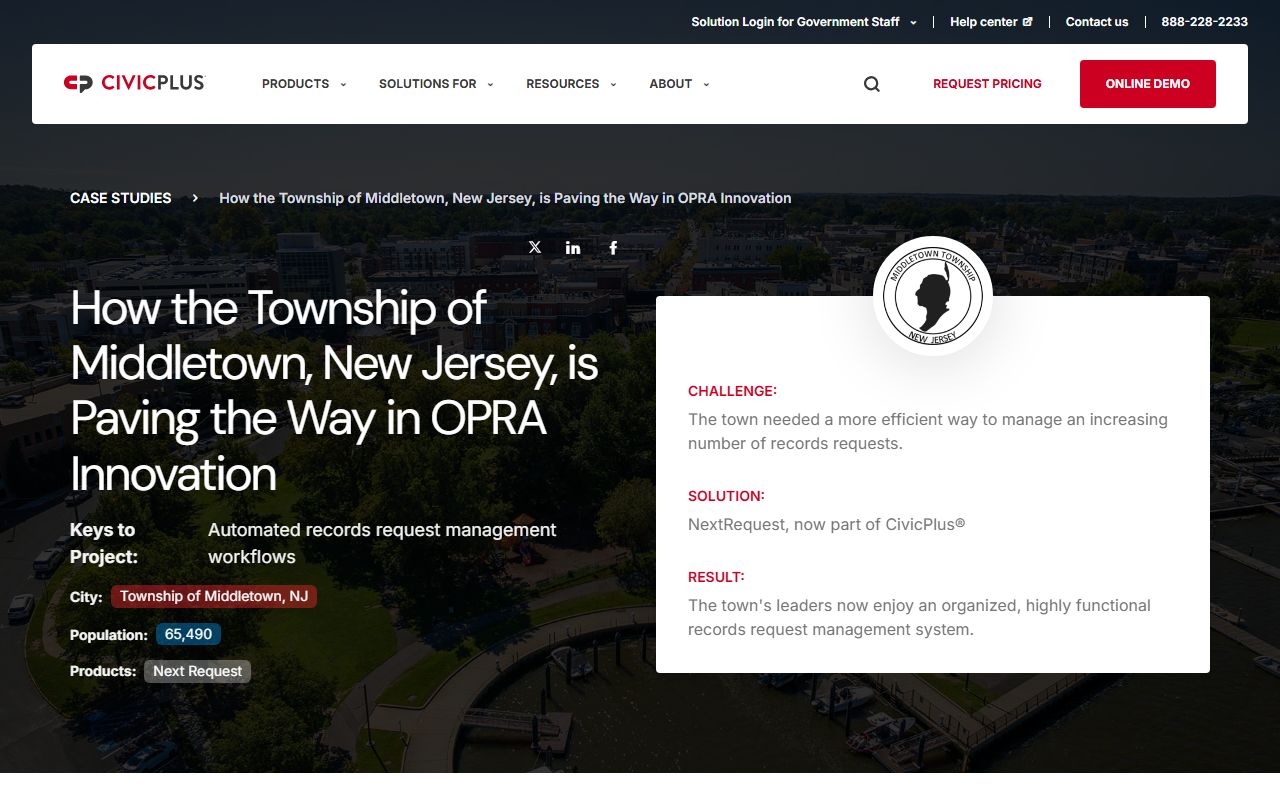The width and height of the screenshot is (1280, 800).
Task: Click Request Pricing link
Action: click(x=987, y=84)
